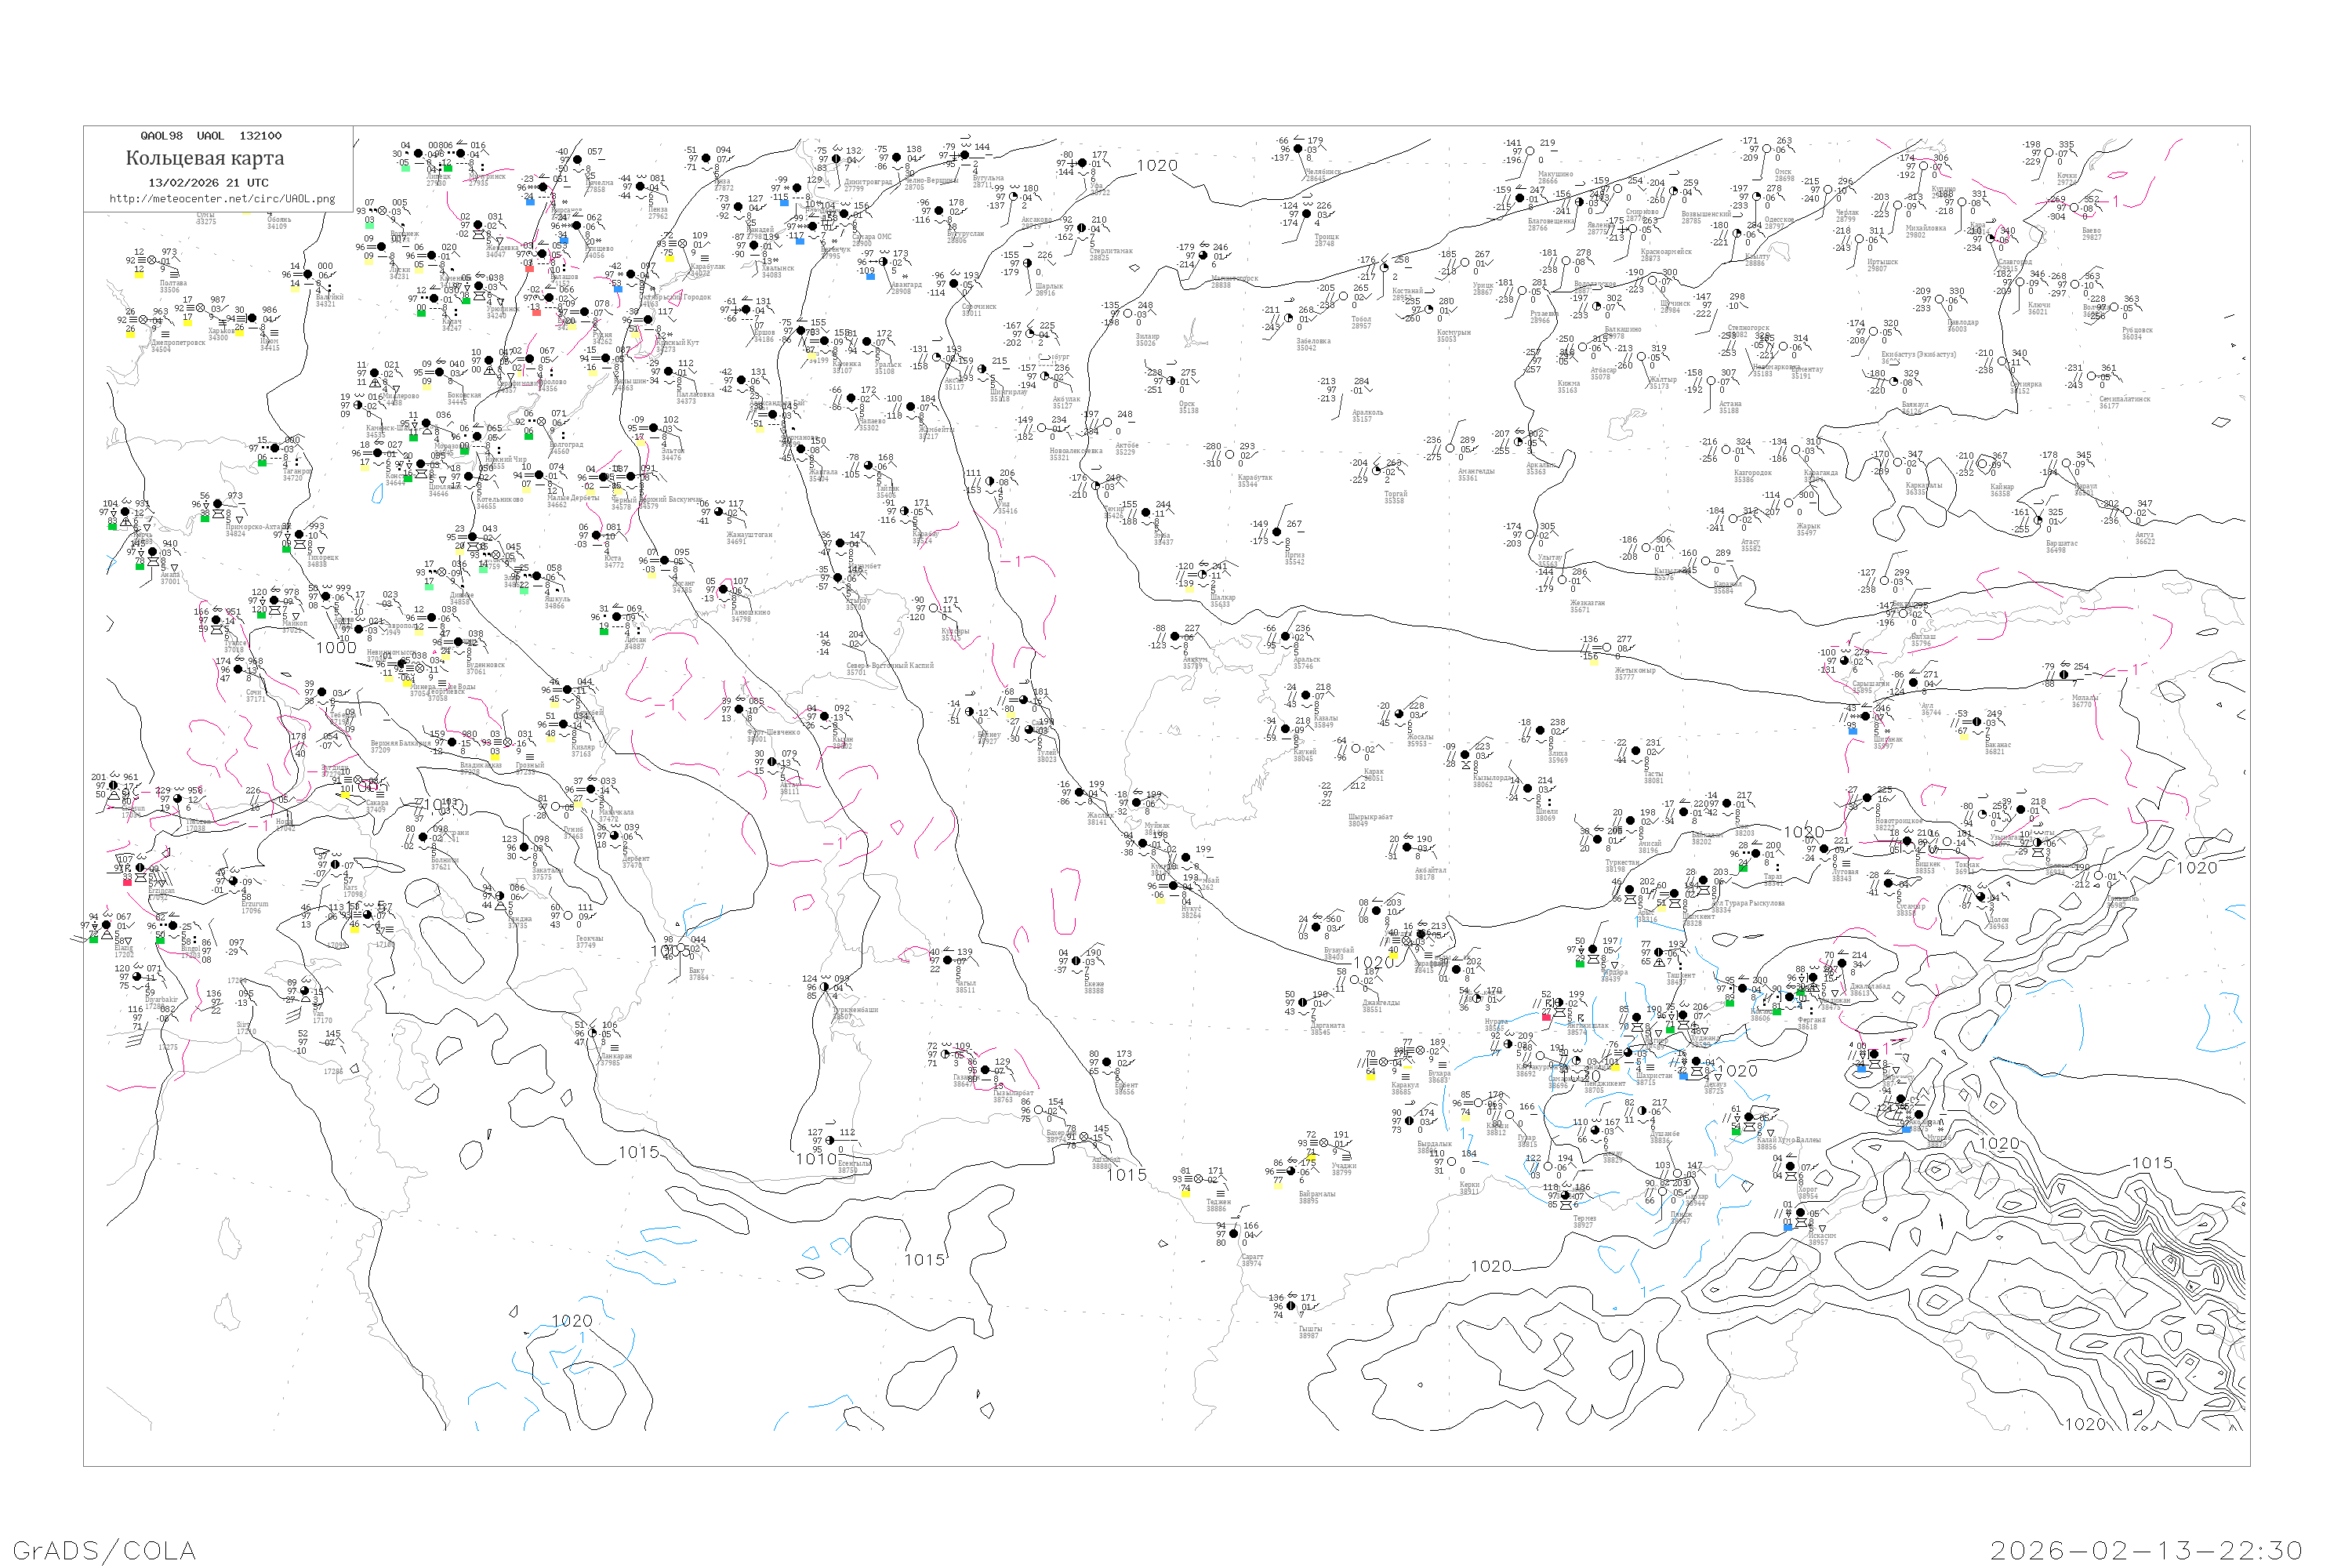Click the 1000 isobar label
This screenshot has height=1568, width=2352.
pyautogui.click(x=336, y=648)
